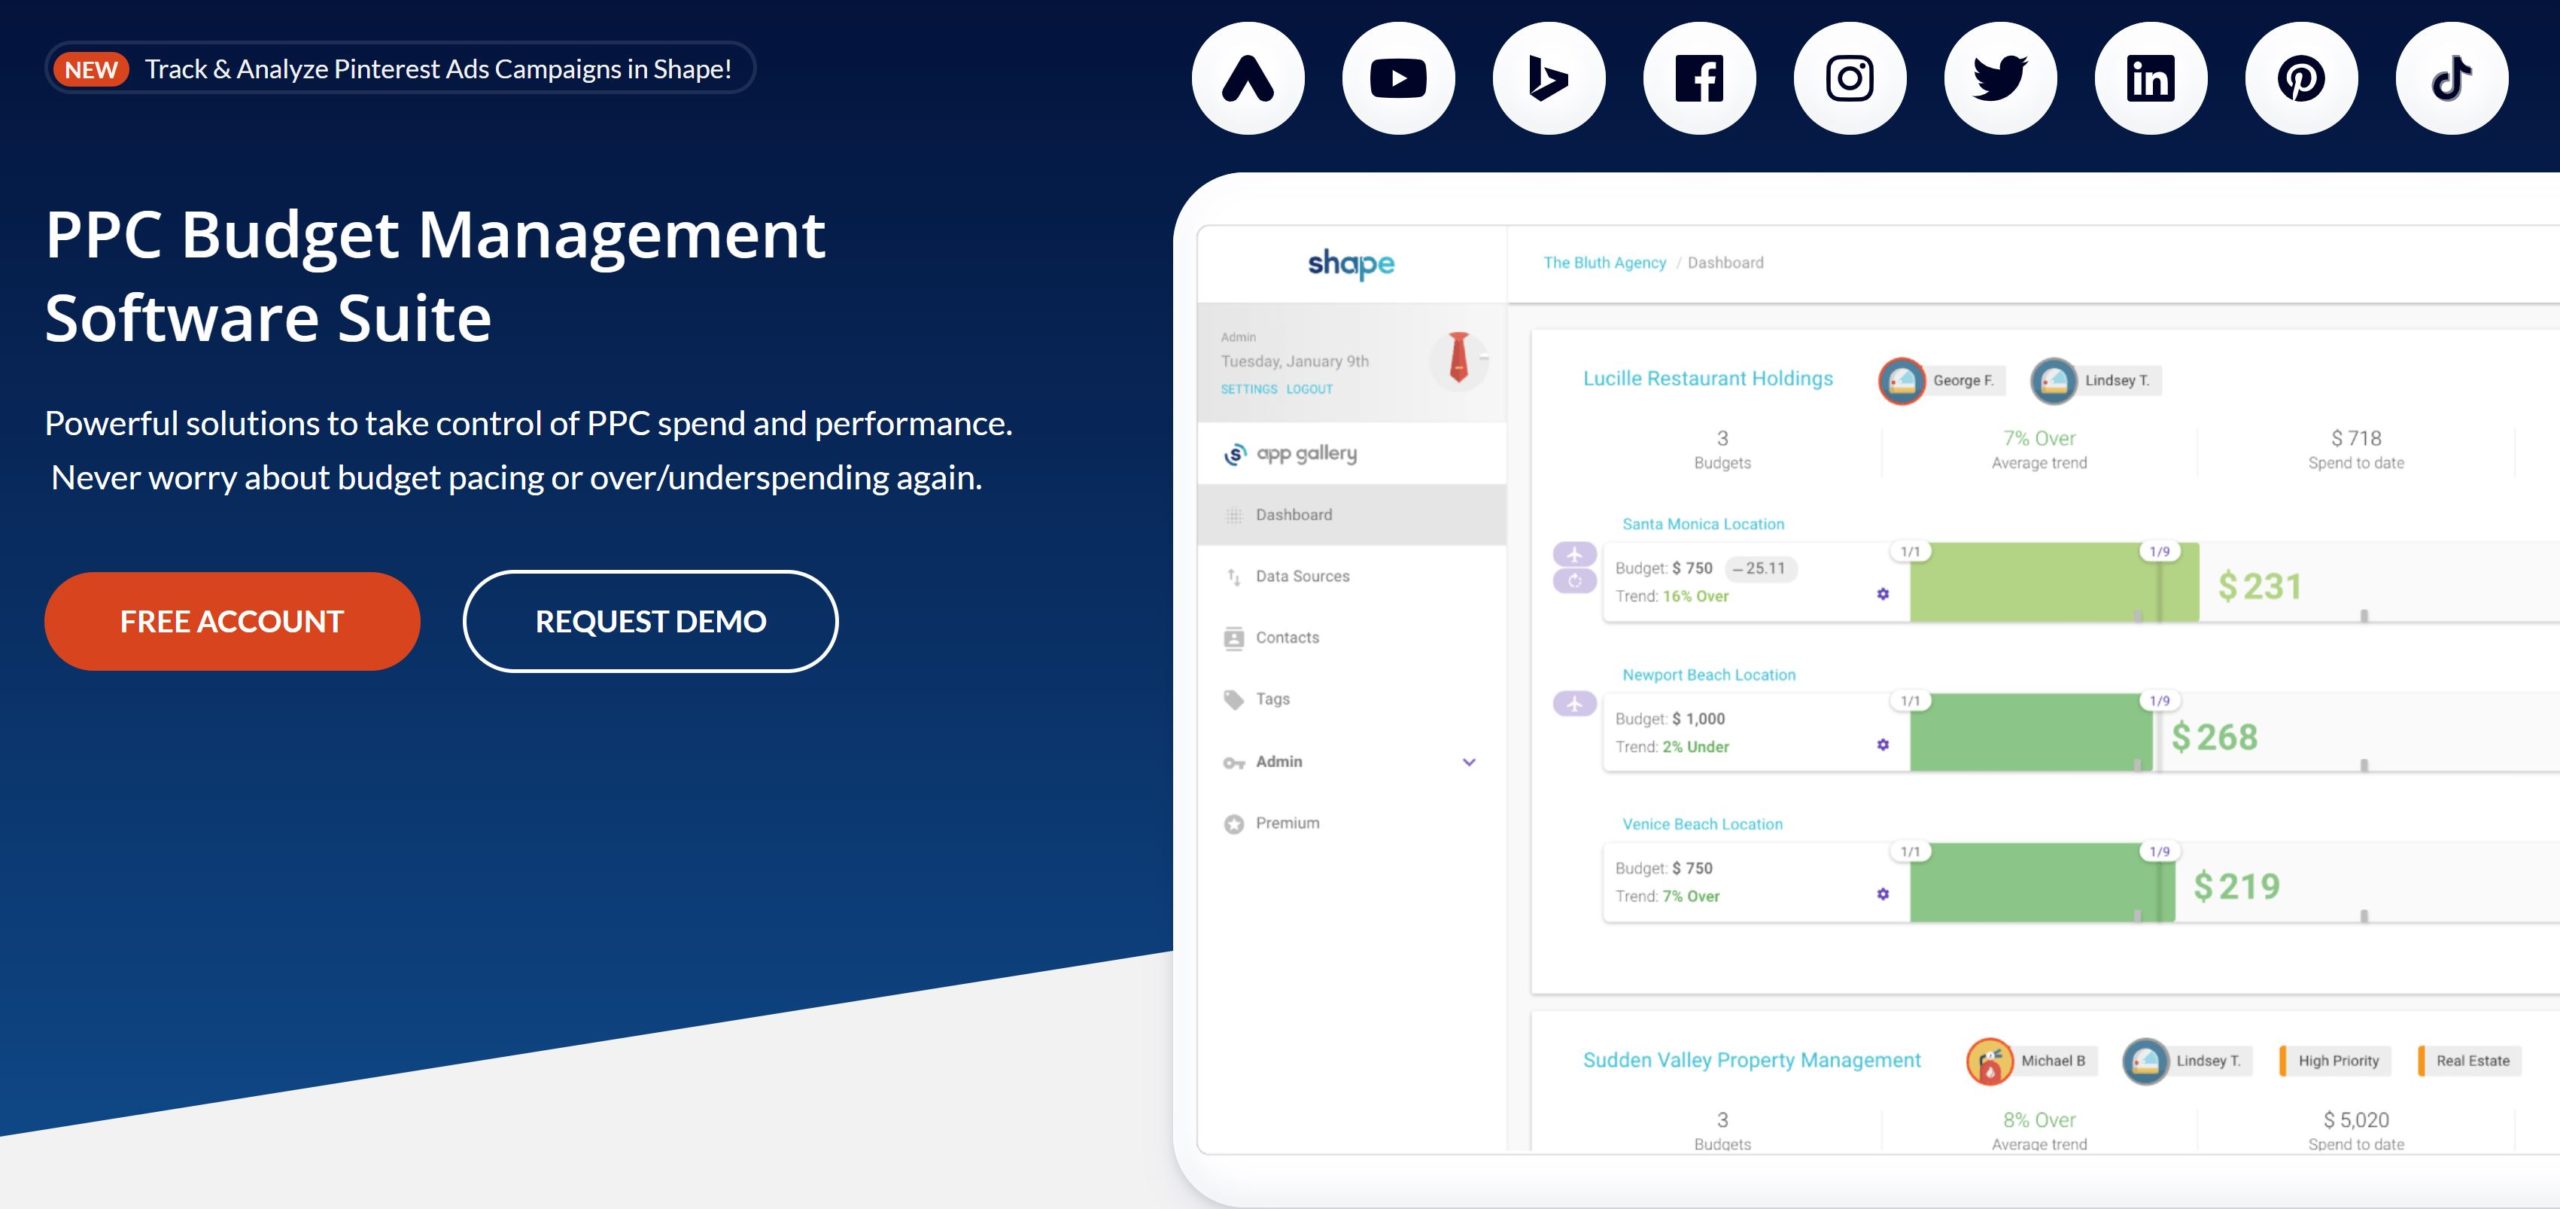The height and width of the screenshot is (1209, 2560).
Task: Click the SETTINGS link
Action: tap(1249, 389)
